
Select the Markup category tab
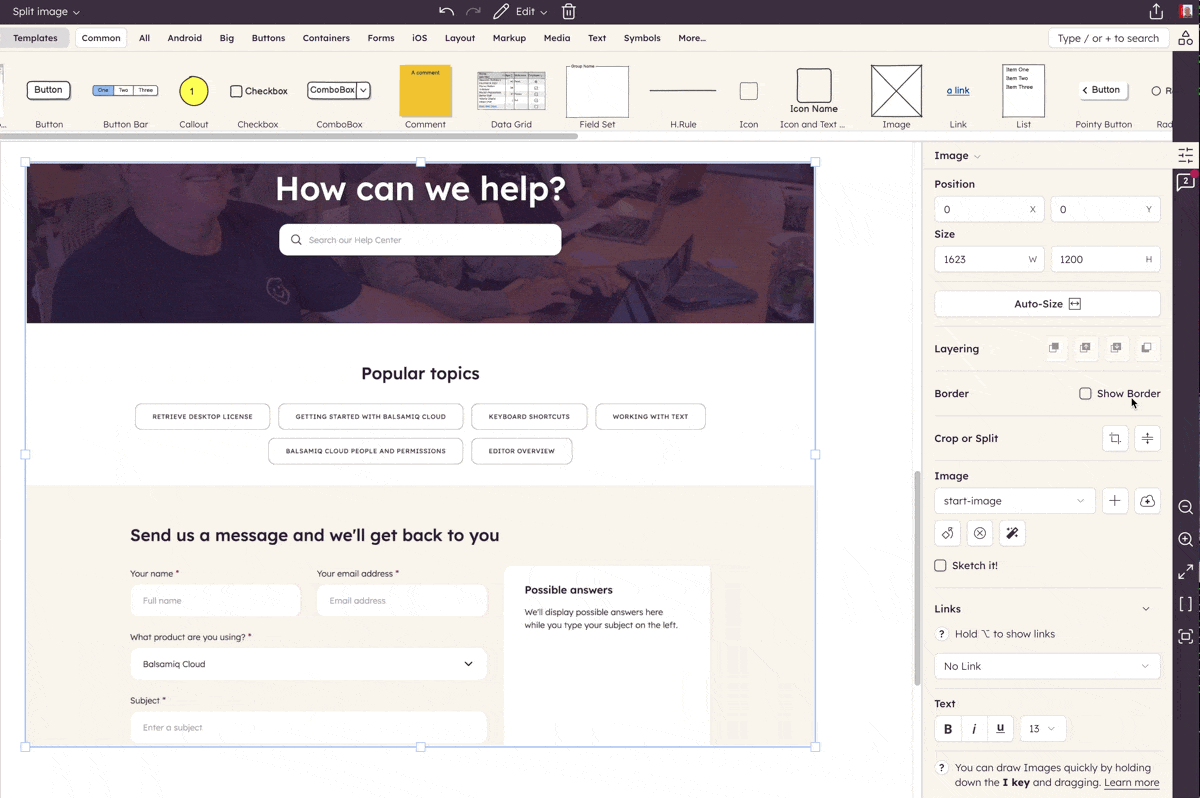(x=509, y=38)
